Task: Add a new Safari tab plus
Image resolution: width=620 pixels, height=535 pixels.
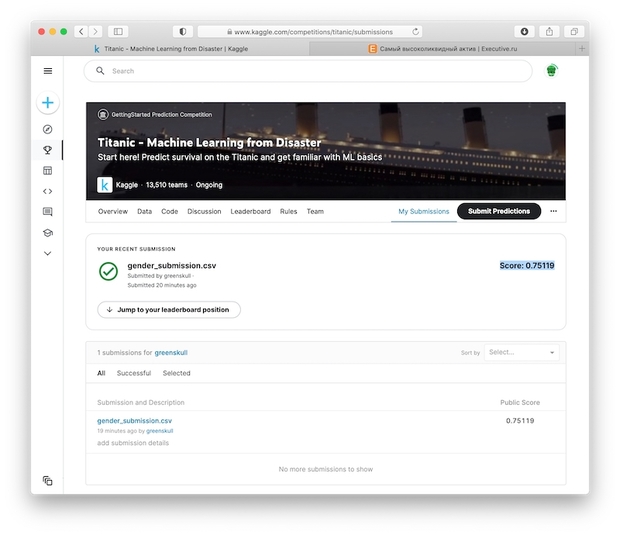Action: point(582,49)
